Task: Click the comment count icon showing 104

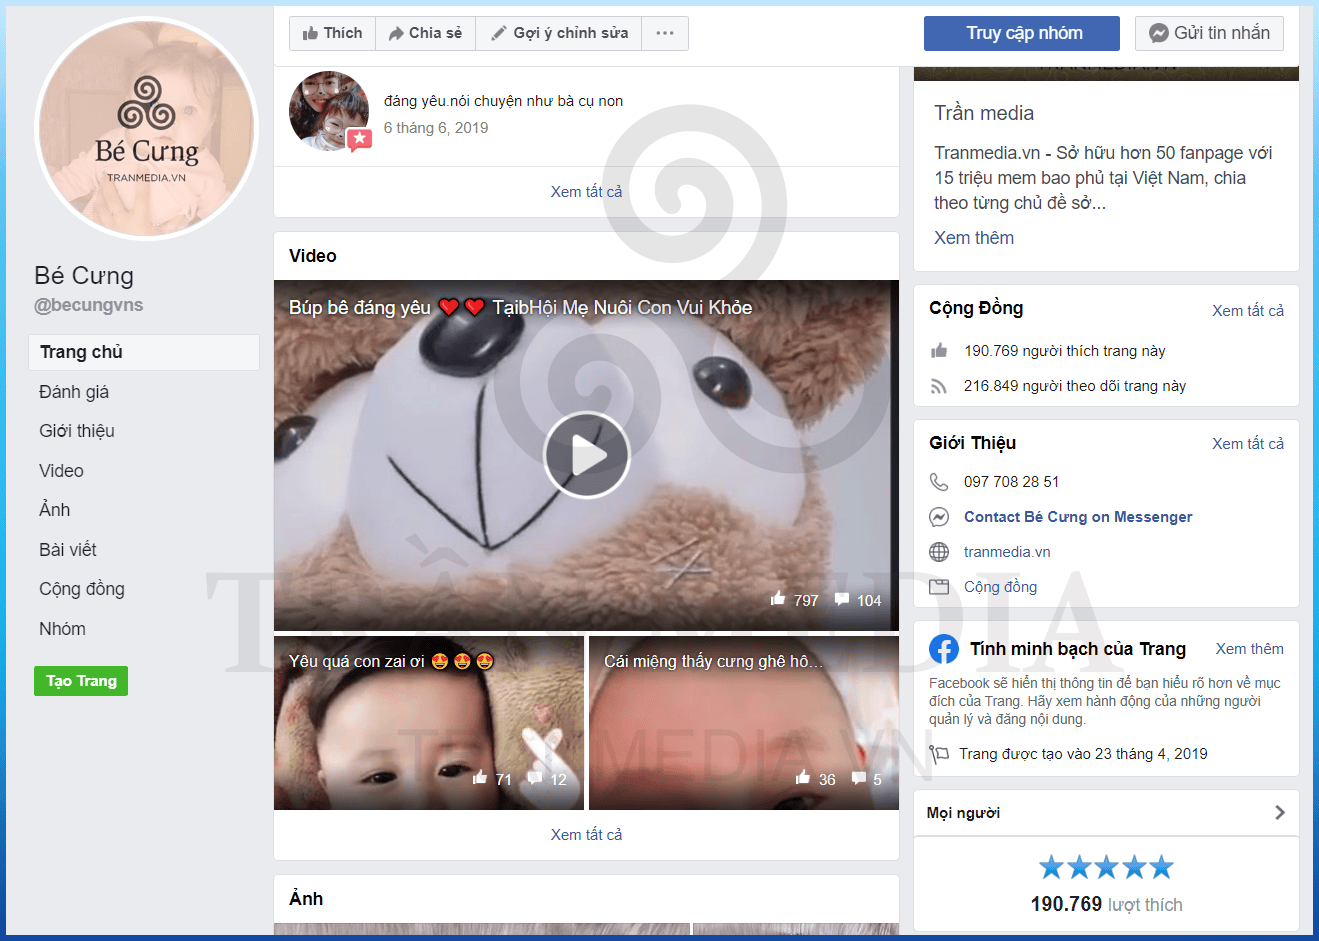Action: pos(842,599)
